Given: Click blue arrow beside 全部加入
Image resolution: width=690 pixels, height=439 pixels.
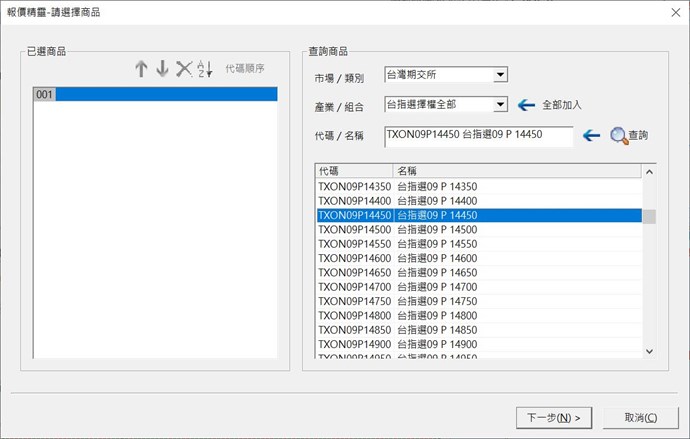Looking at the screenshot, I should pos(527,105).
